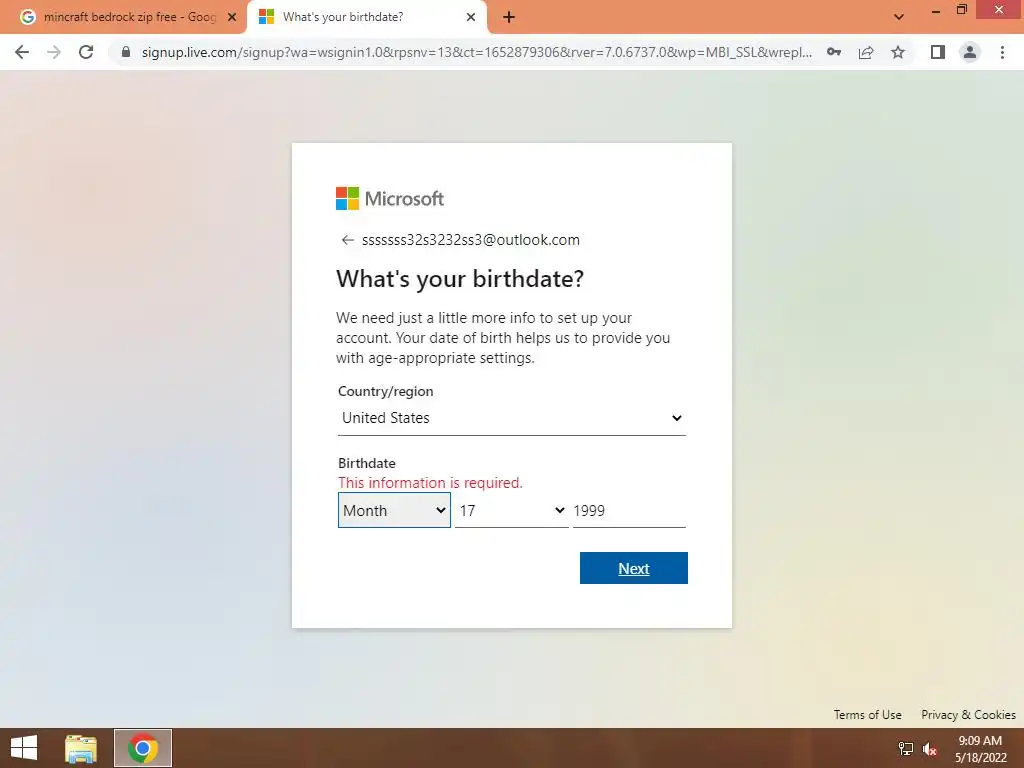Restore down the Chrome window
Image resolution: width=1024 pixels, height=768 pixels.
[961, 10]
